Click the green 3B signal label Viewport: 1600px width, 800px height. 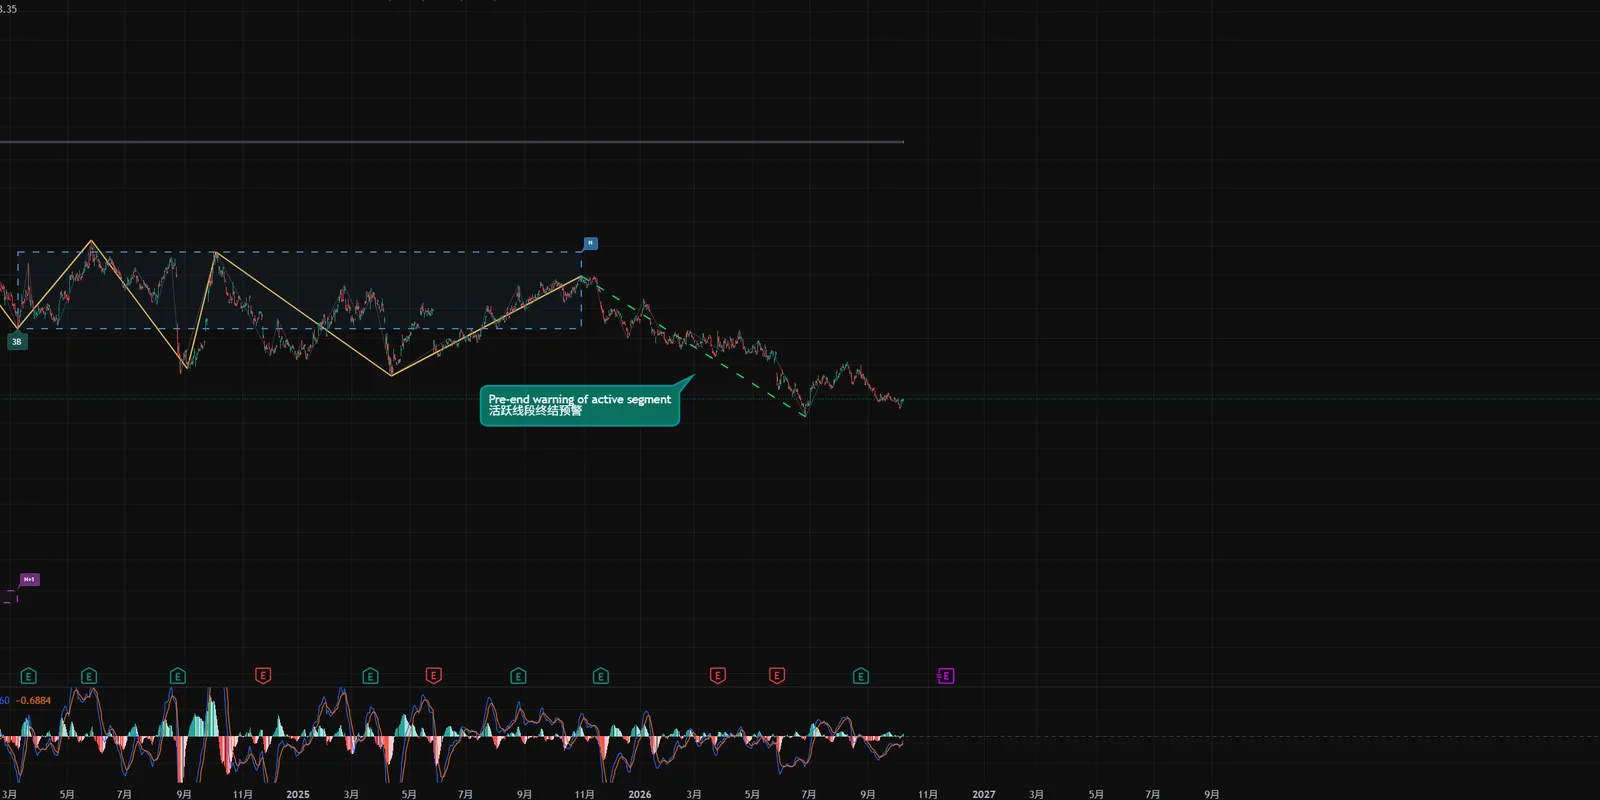pos(17,342)
